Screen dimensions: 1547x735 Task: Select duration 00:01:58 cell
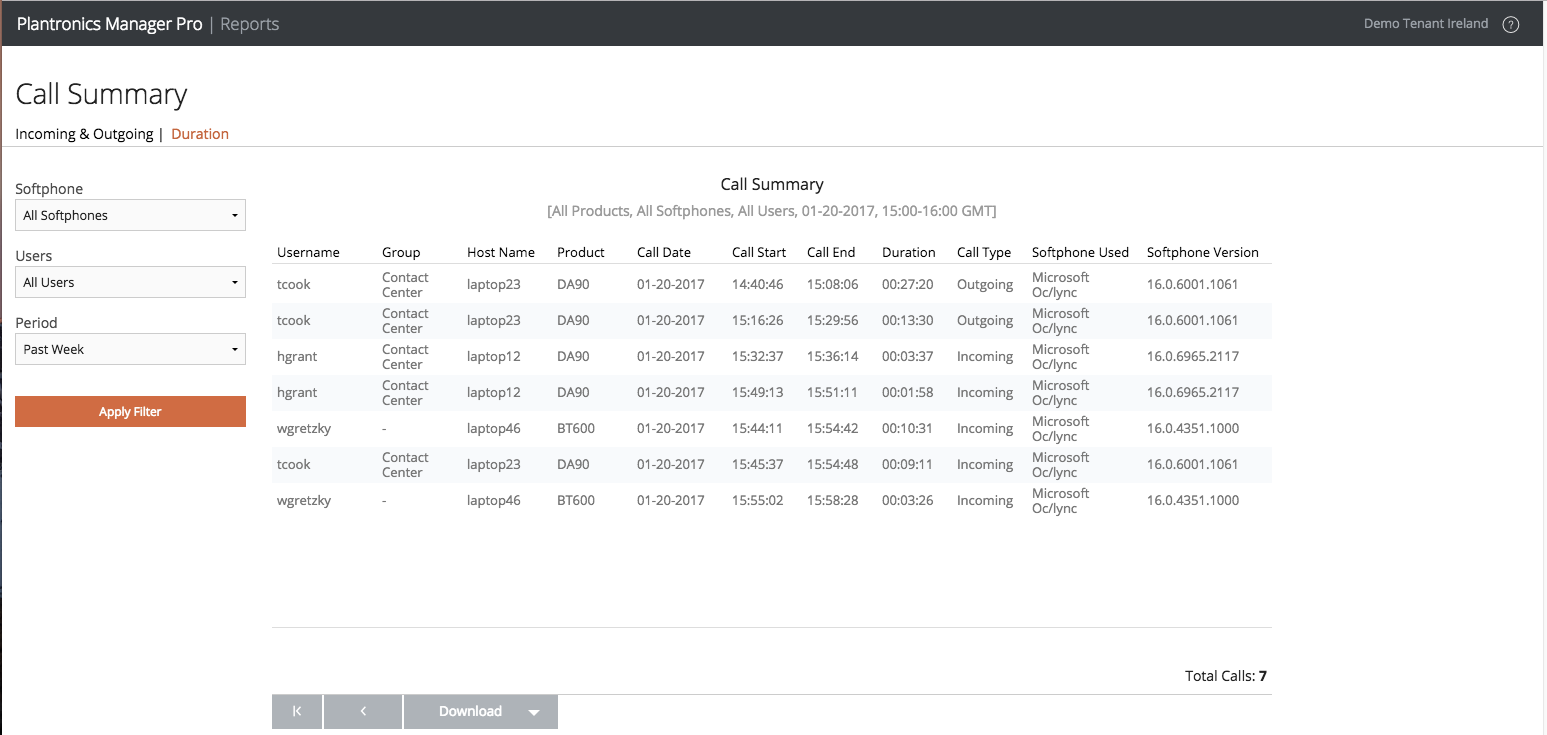click(908, 392)
